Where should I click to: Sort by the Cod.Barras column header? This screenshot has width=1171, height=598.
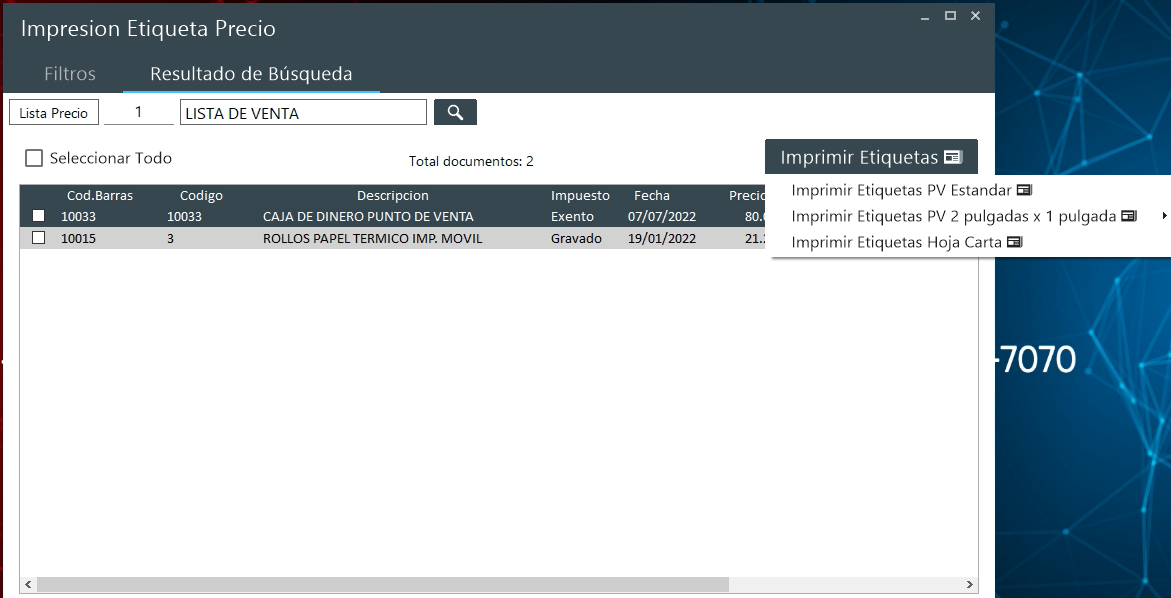[100, 196]
